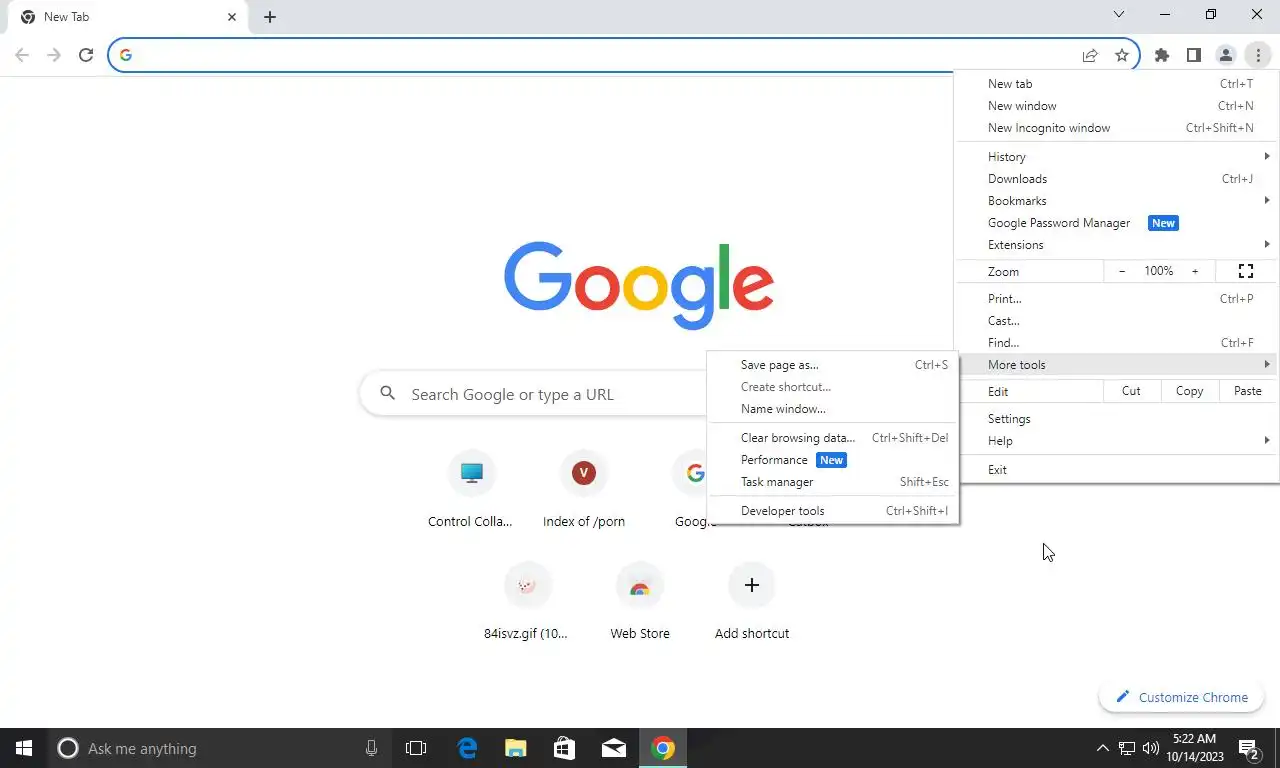1280x768 pixels.
Task: Open Performance from More tools
Action: click(832, 460)
